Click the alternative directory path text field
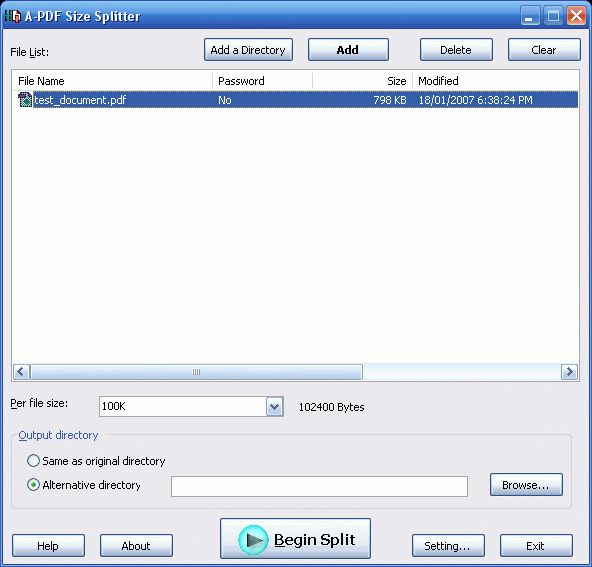This screenshot has width=592, height=567. point(319,486)
